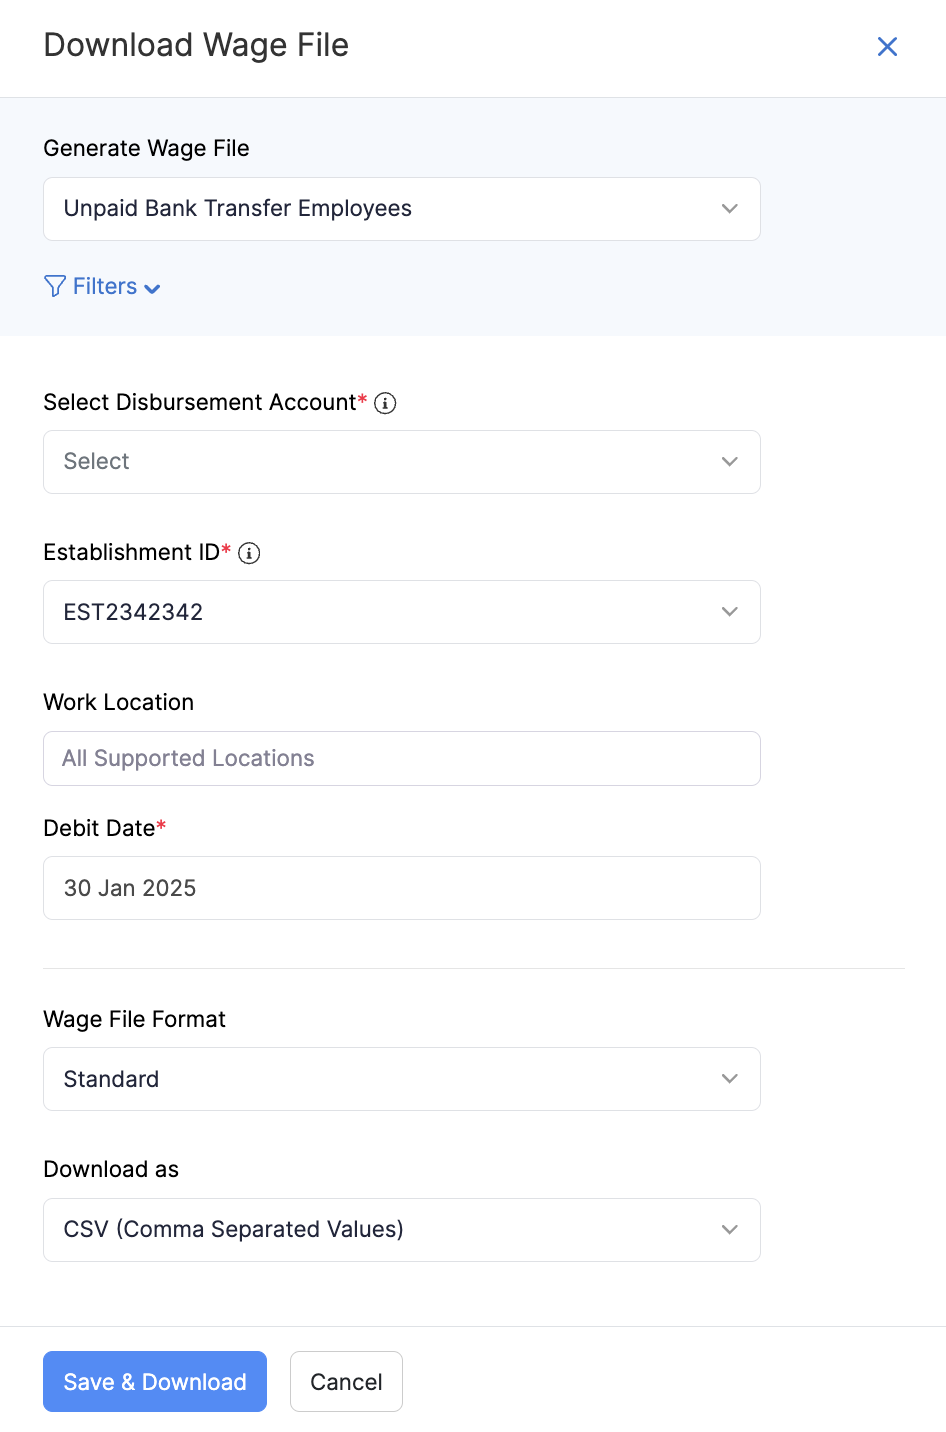This screenshot has width=946, height=1432.
Task: Open the Establishment ID dropdown
Action: click(401, 611)
